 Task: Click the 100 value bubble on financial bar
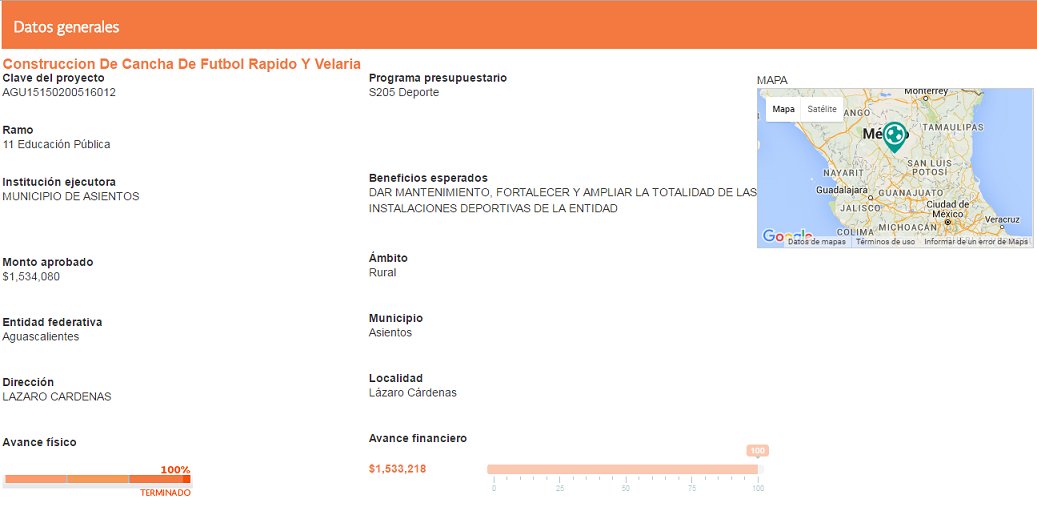click(x=758, y=451)
